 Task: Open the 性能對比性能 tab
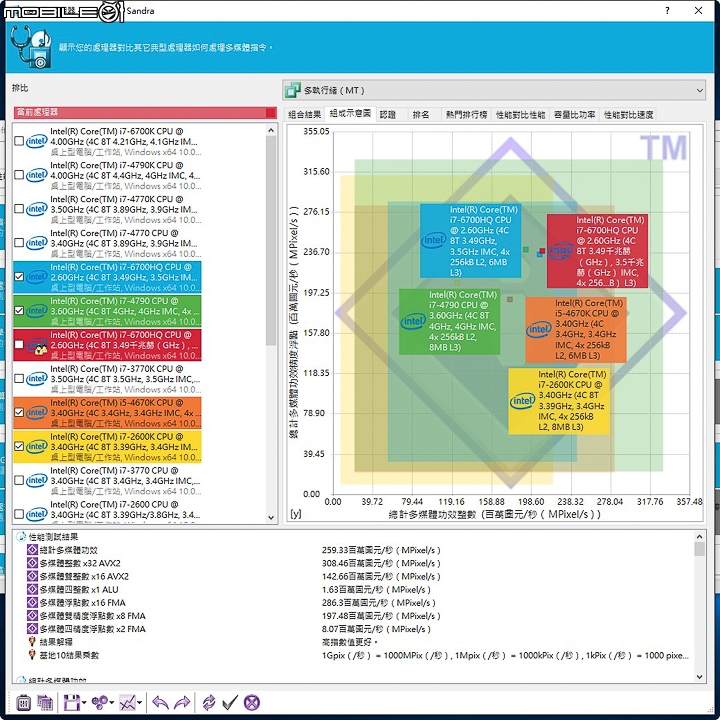coord(520,114)
